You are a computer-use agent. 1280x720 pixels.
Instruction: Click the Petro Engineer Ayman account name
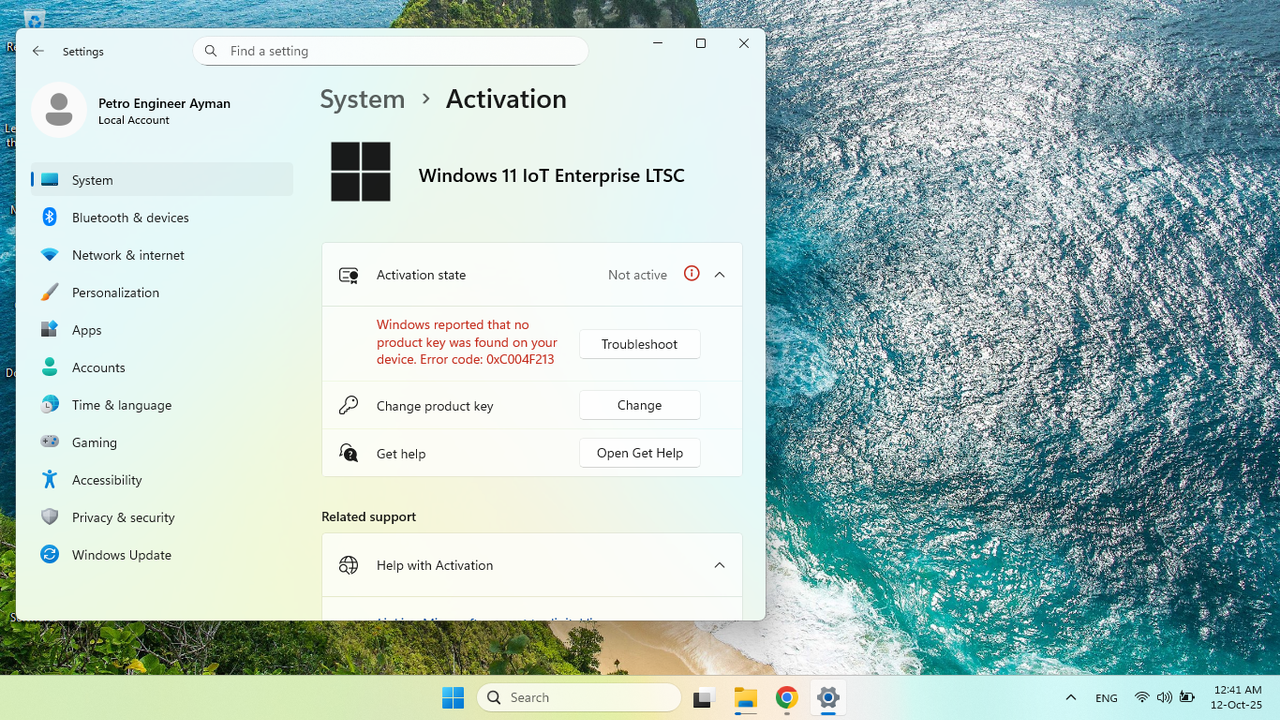(164, 103)
